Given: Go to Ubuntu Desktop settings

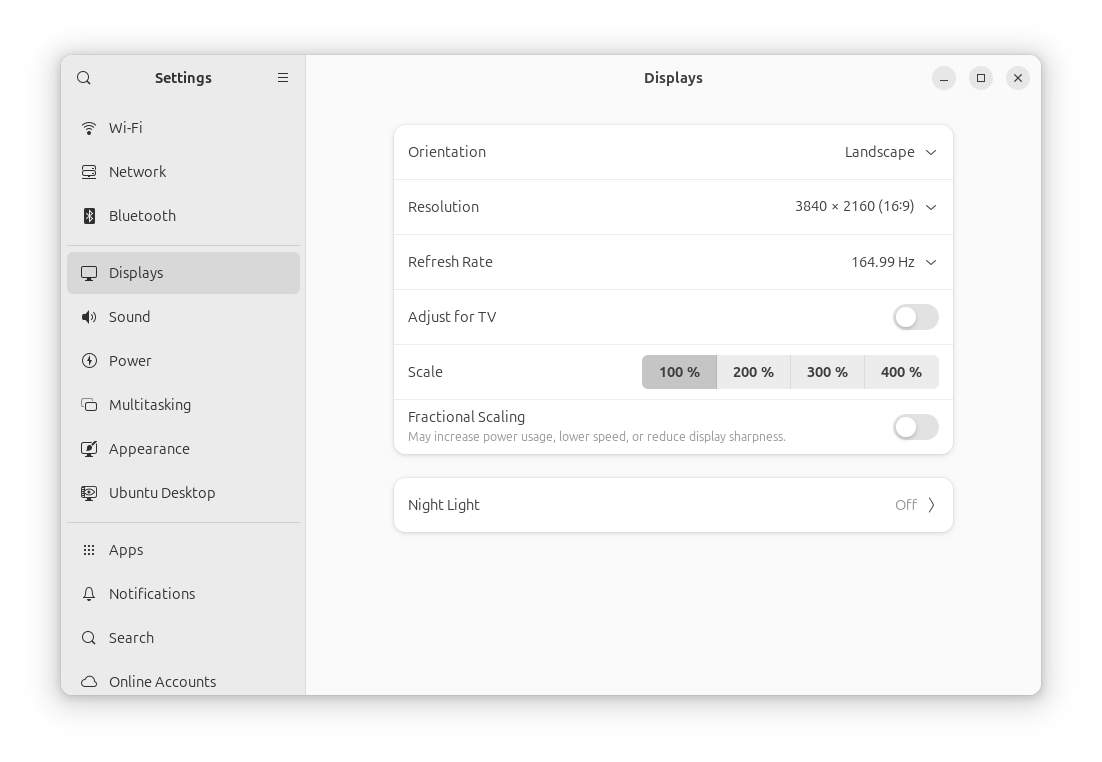Looking at the screenshot, I should 162,493.
